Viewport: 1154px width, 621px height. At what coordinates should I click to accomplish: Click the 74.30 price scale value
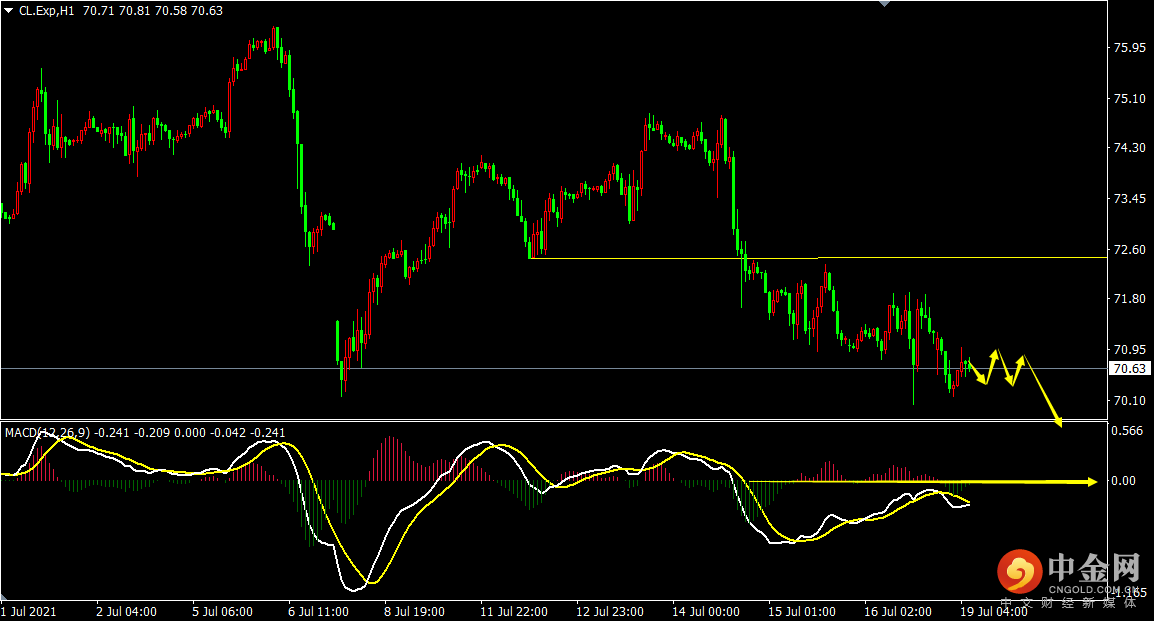coord(1130,147)
